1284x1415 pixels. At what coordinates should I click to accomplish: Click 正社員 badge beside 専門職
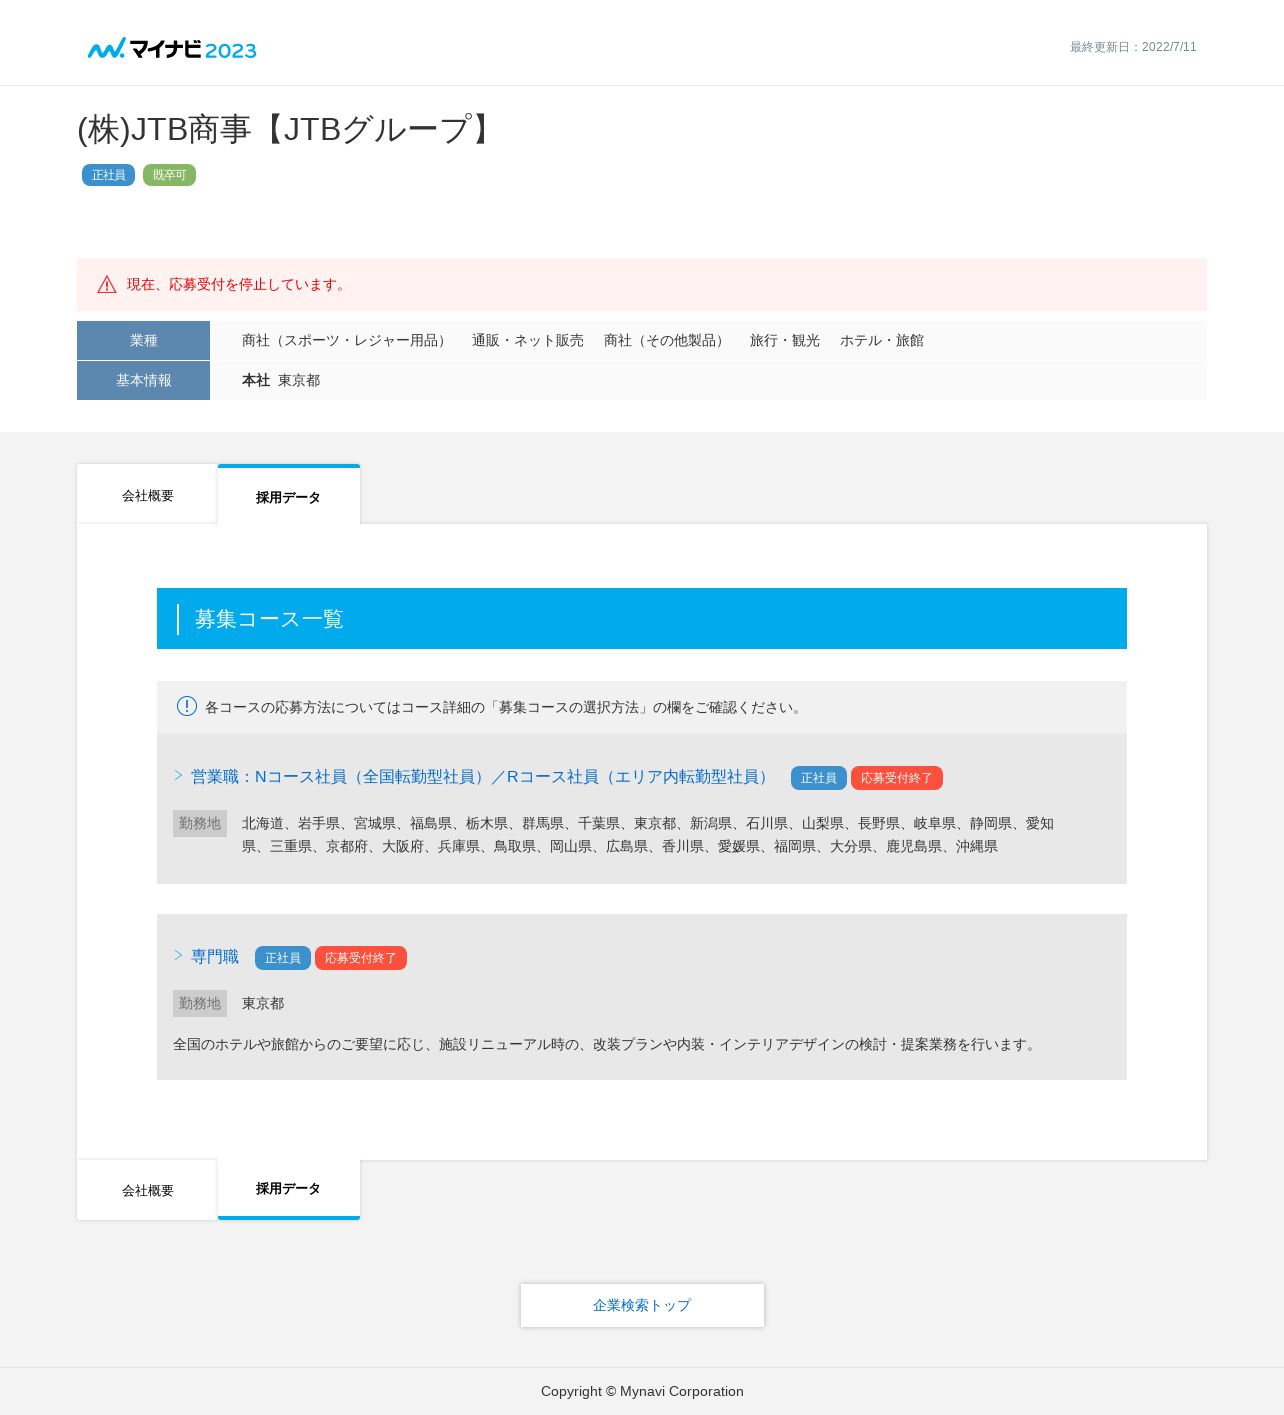(282, 958)
